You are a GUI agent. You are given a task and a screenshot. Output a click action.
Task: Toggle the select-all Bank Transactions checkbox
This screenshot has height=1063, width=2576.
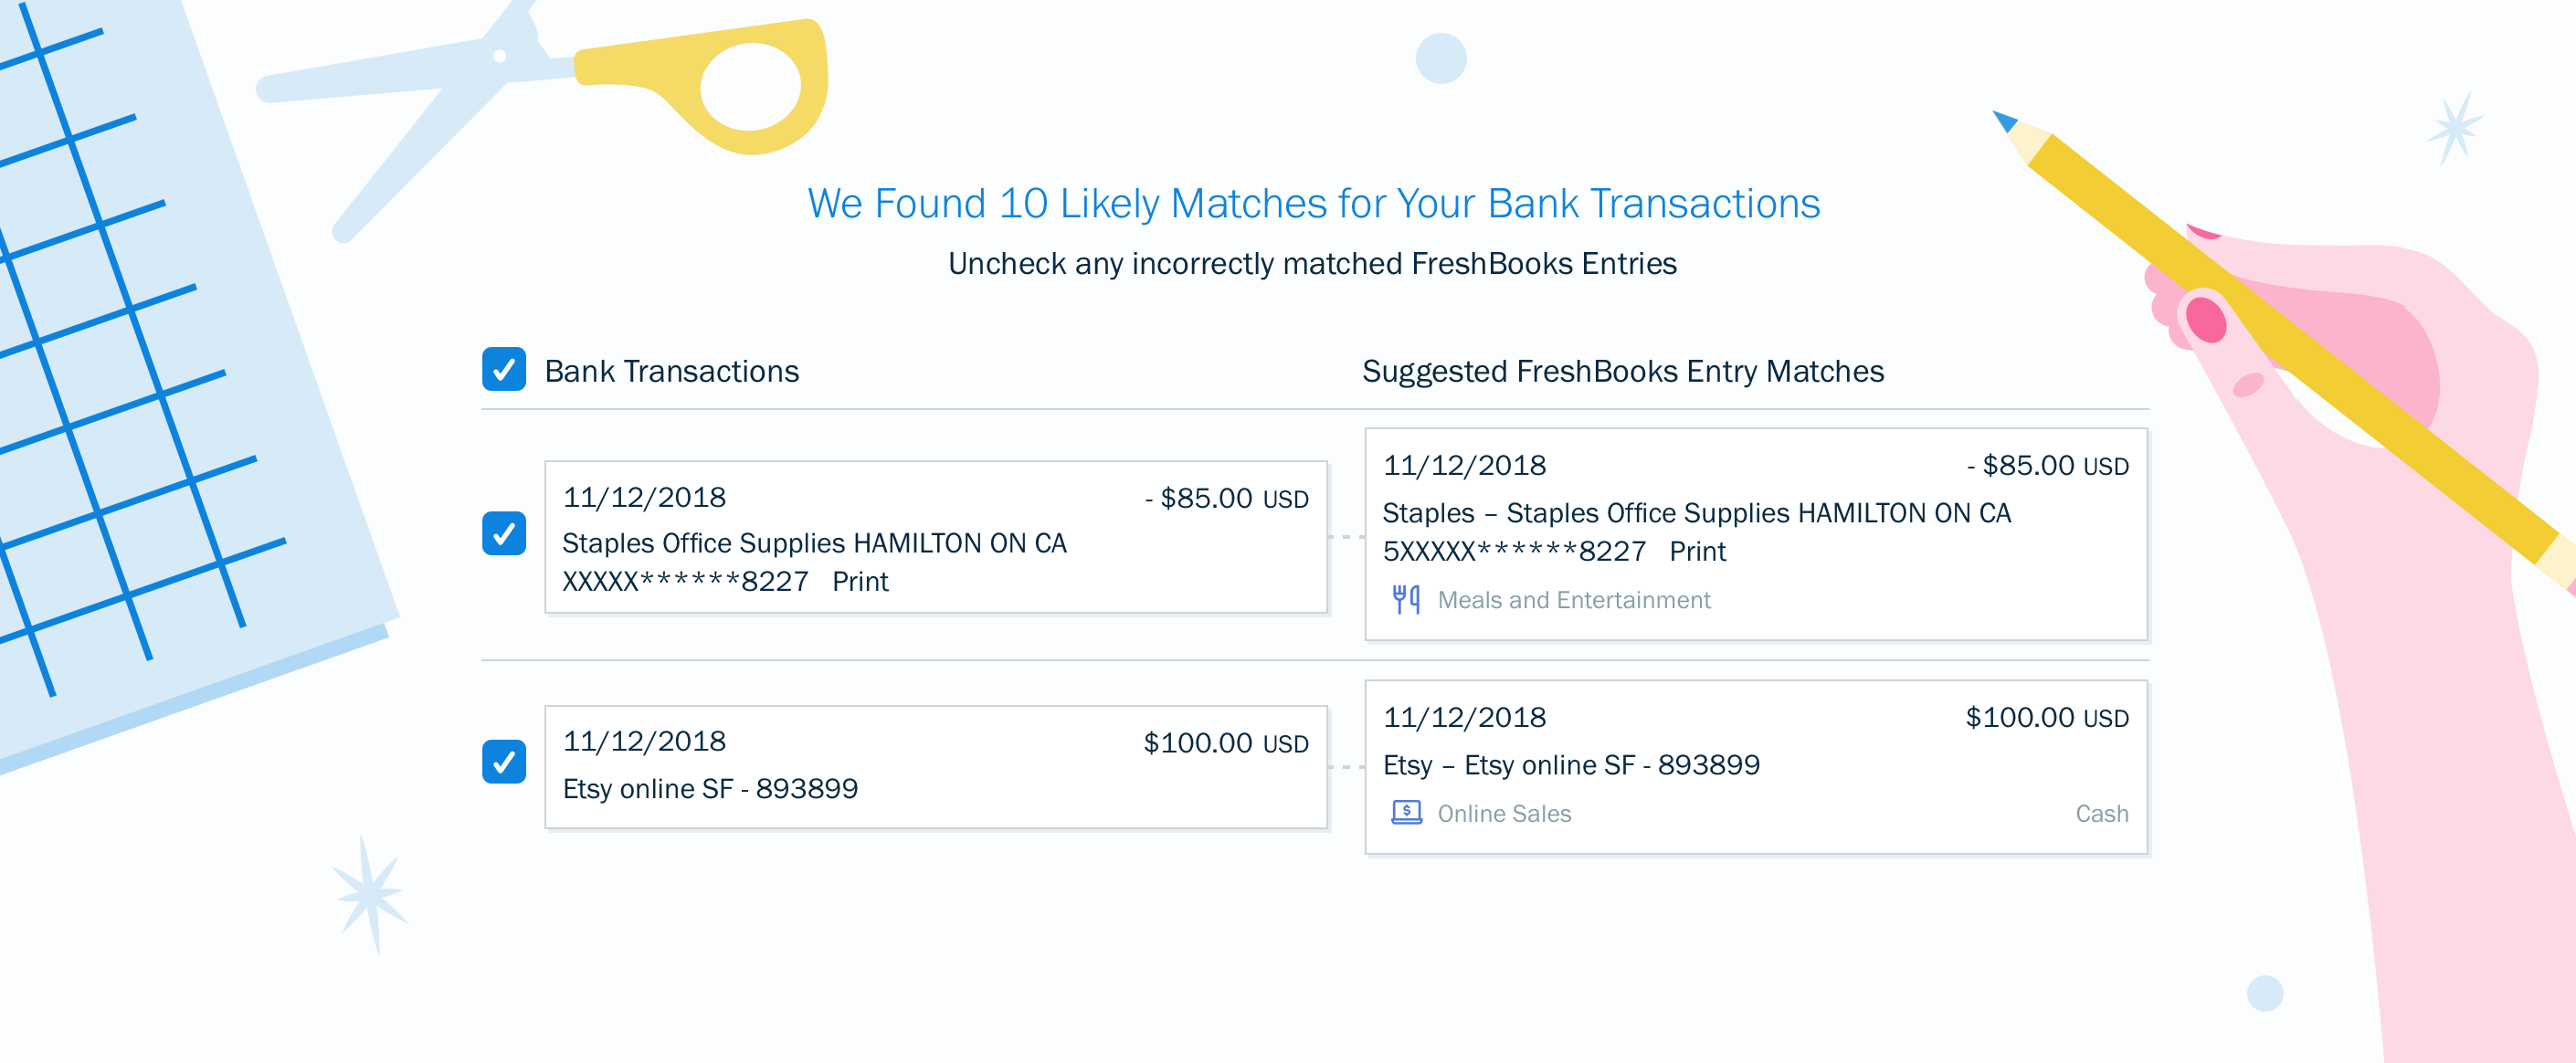tap(504, 369)
